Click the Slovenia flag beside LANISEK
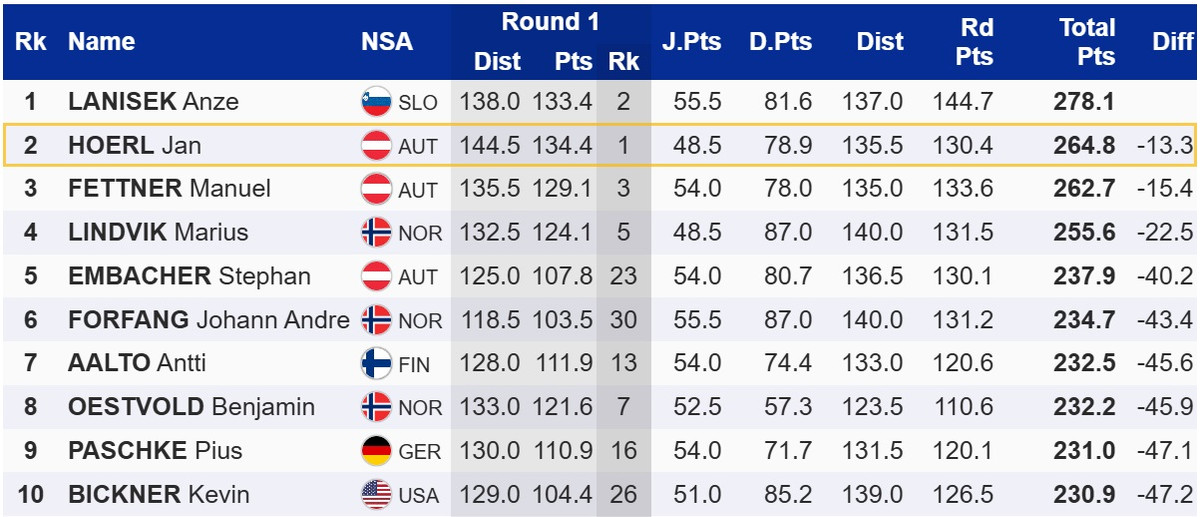1200x517 pixels. coord(376,102)
